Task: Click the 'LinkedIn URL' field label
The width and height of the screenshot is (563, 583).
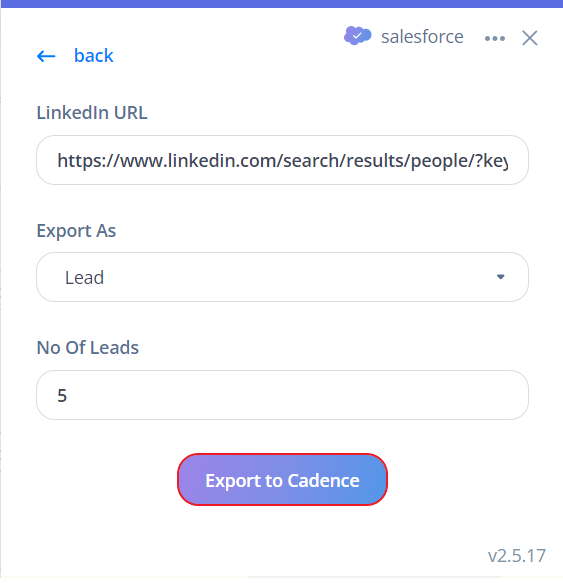Action: tap(92, 112)
